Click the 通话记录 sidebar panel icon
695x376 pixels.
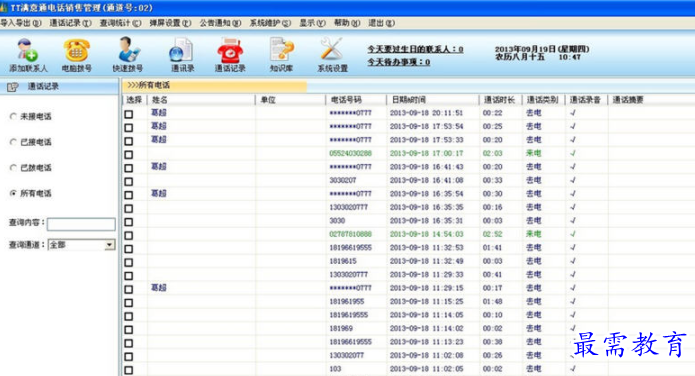point(13,87)
